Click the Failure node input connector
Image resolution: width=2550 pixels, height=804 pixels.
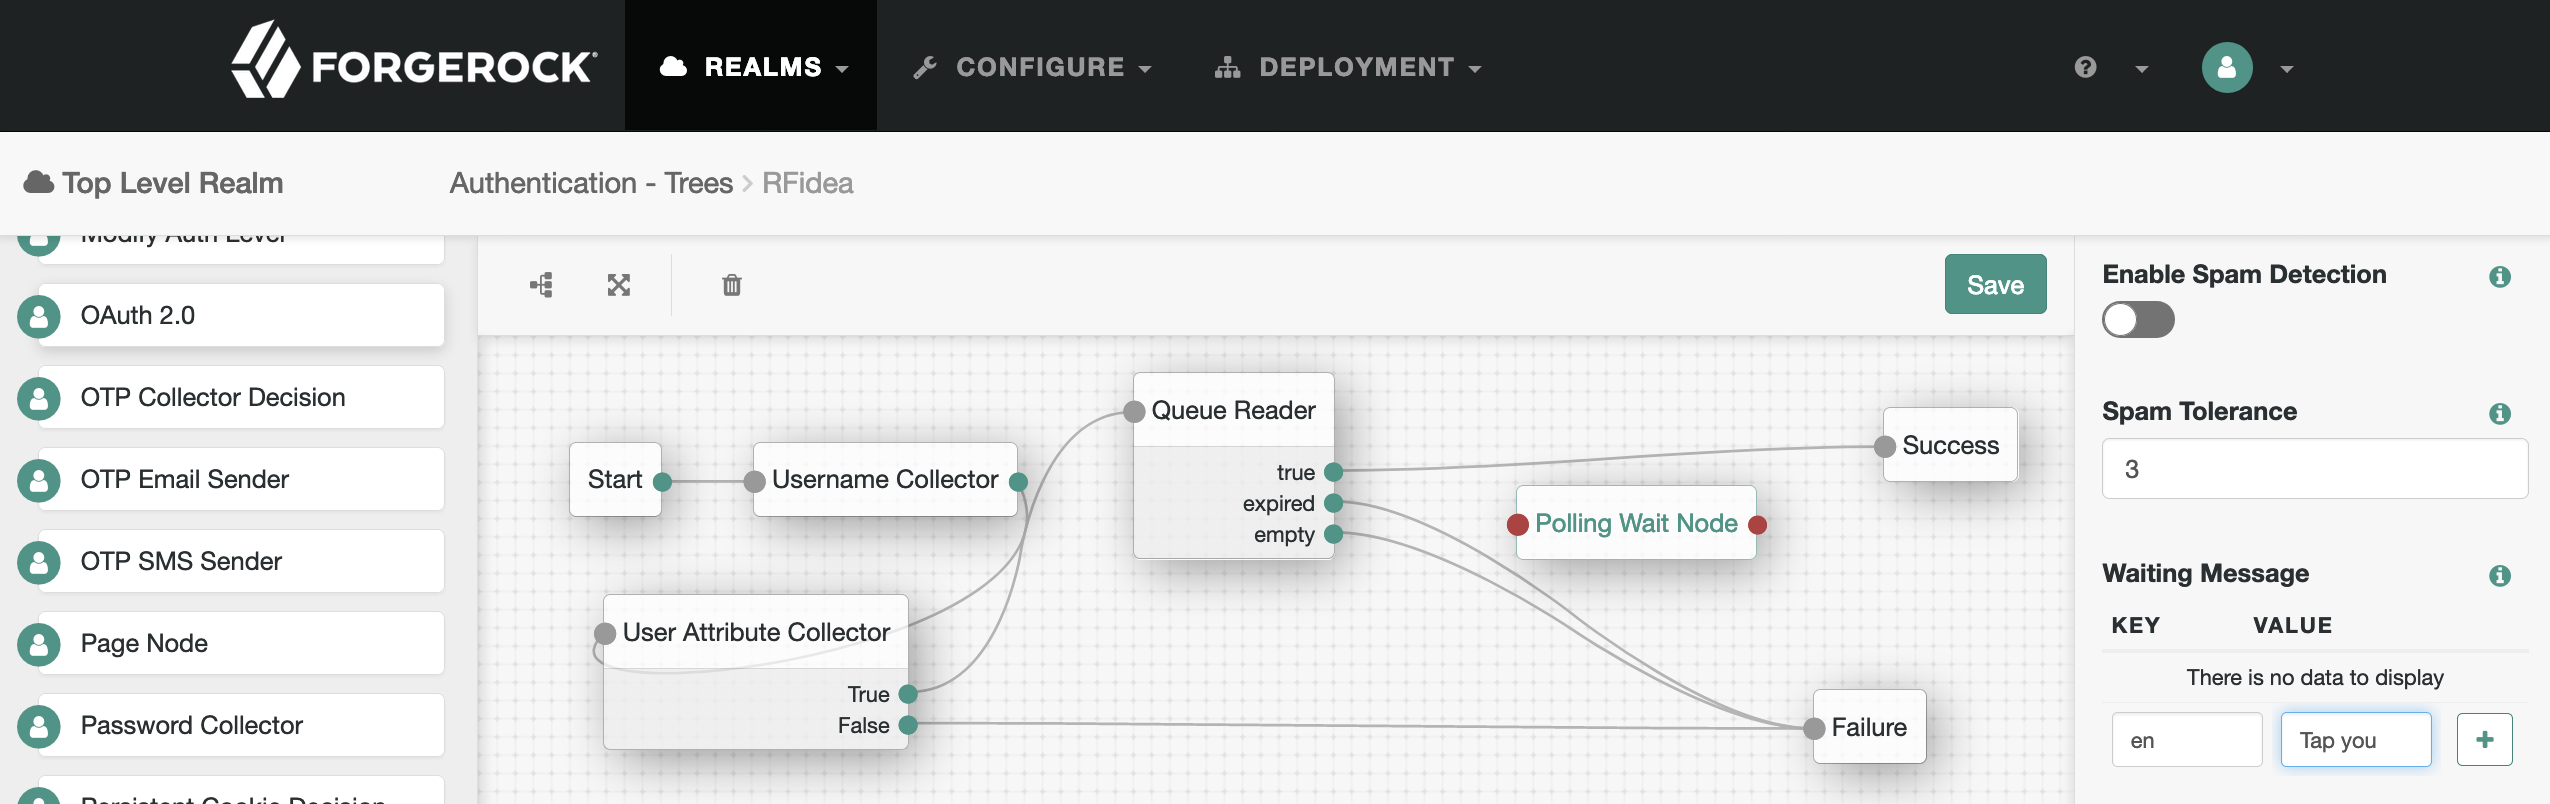(x=1814, y=729)
